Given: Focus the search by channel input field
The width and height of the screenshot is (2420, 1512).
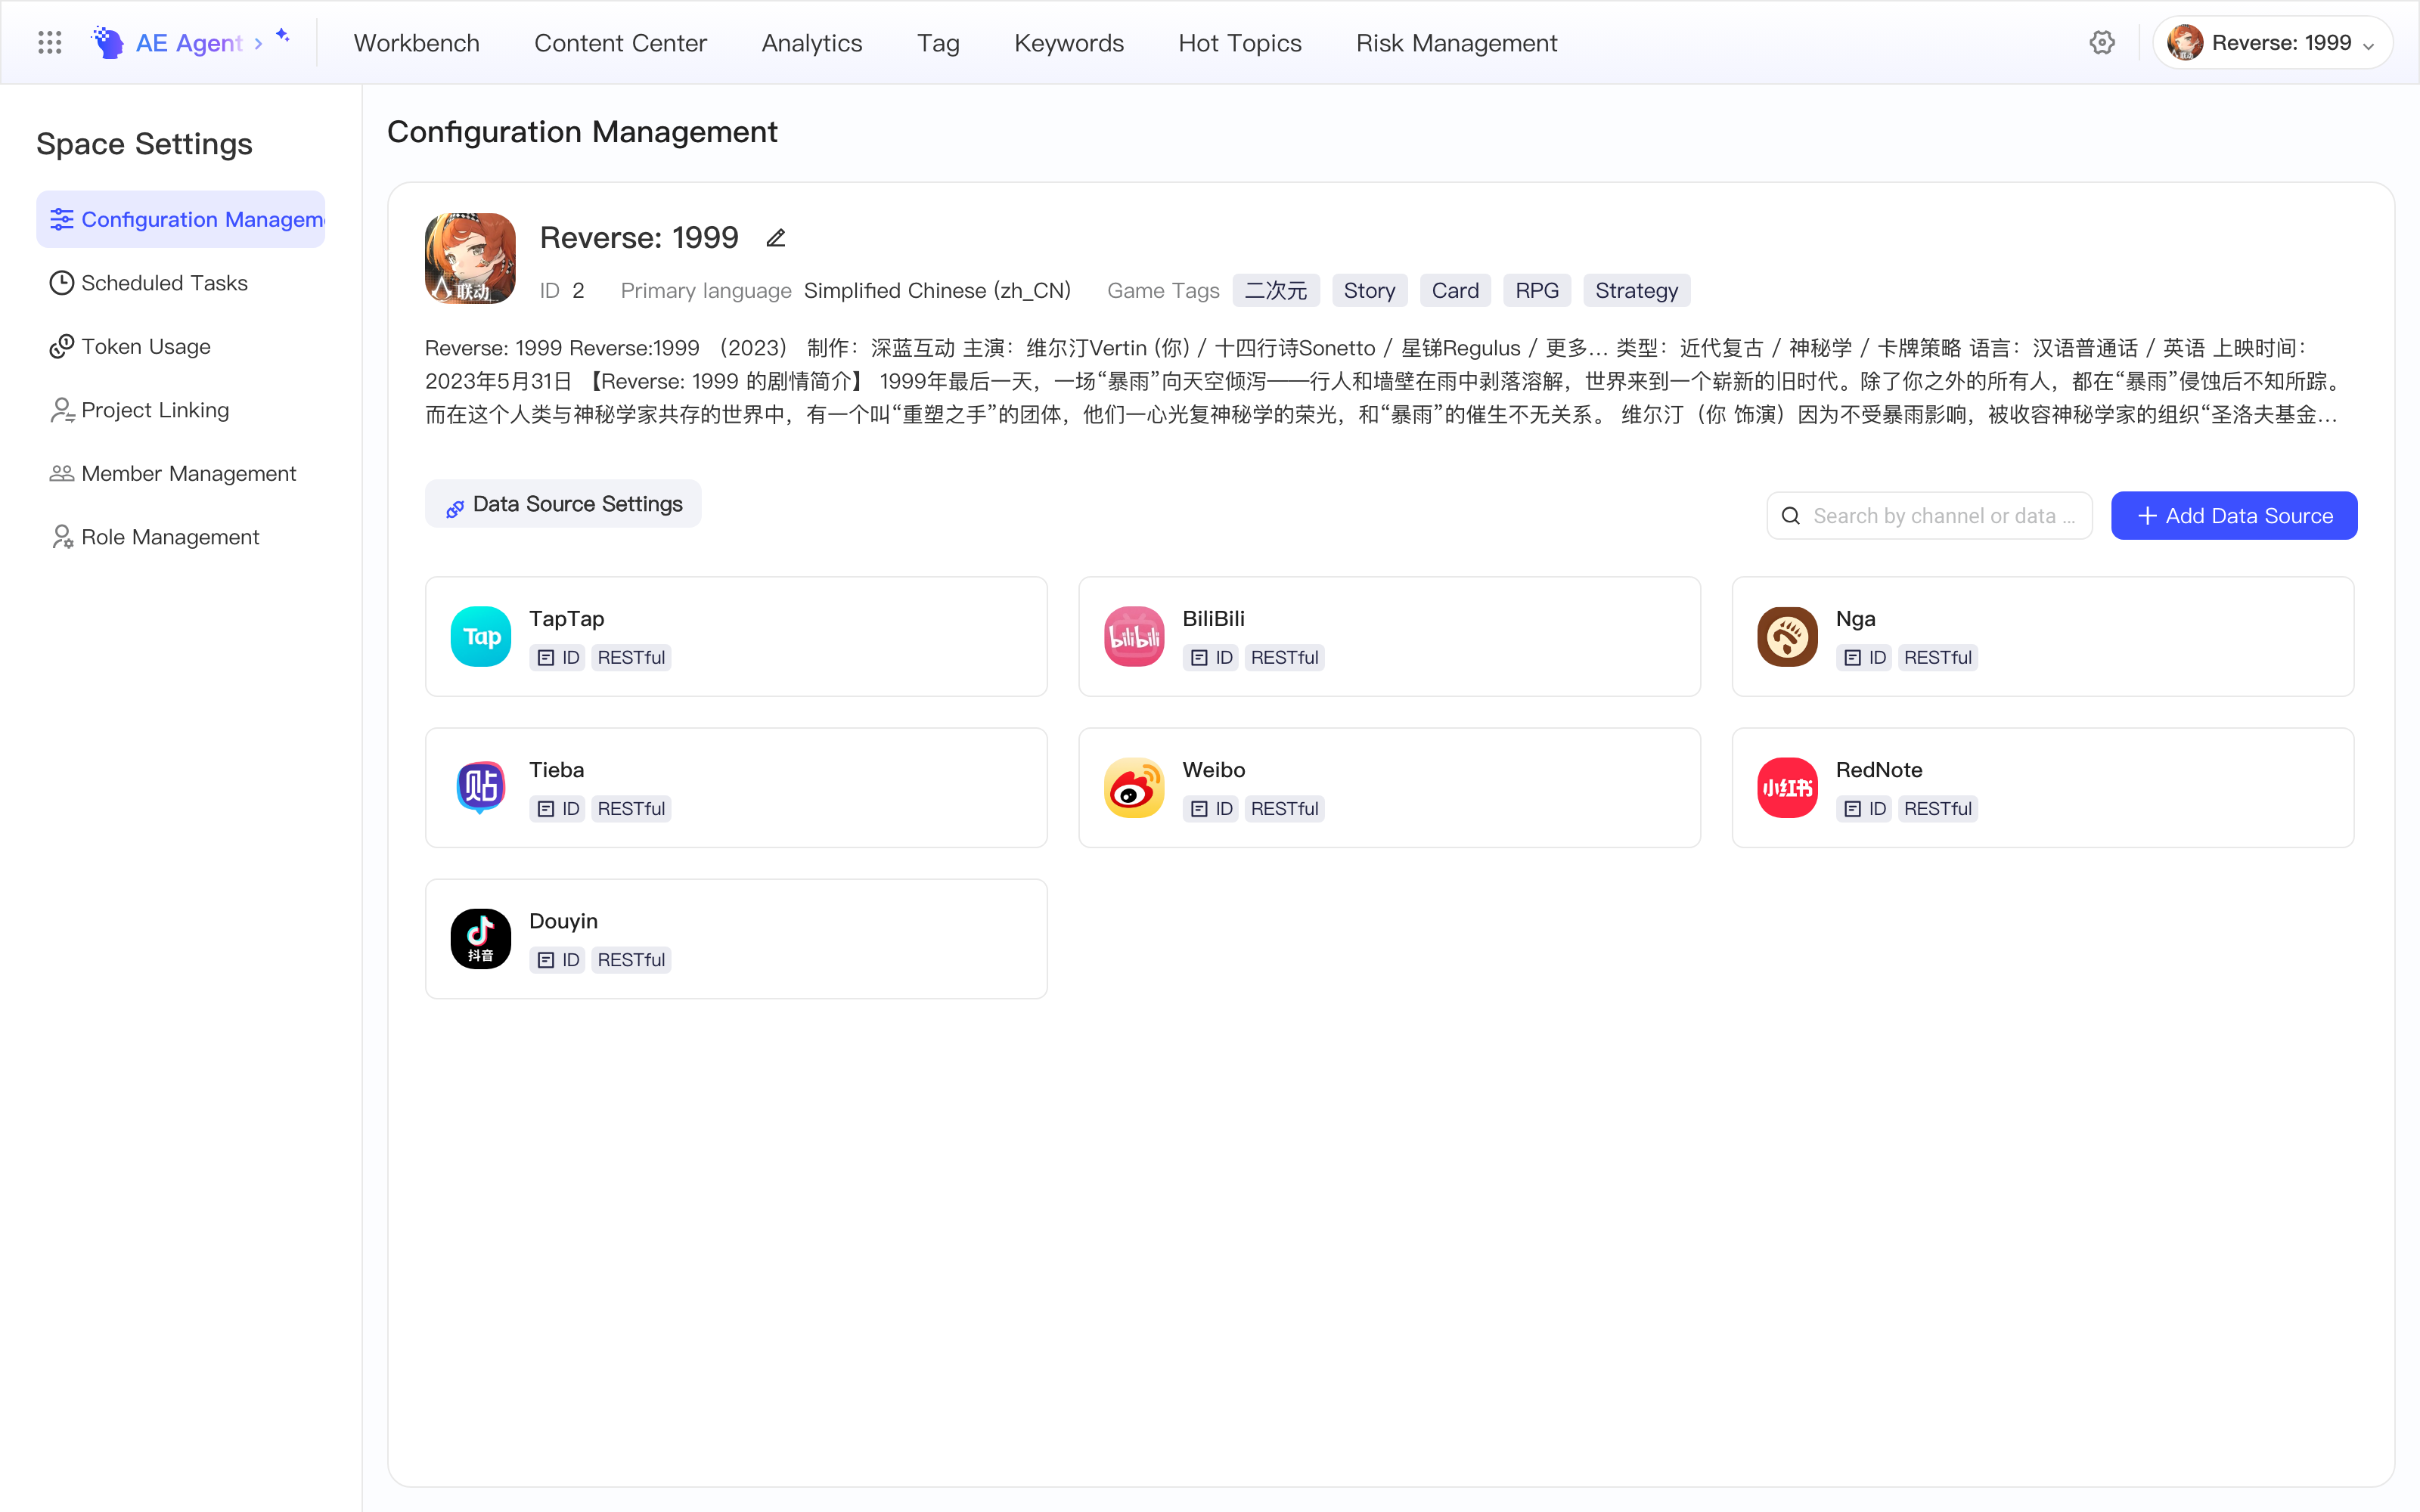Looking at the screenshot, I should [x=1929, y=516].
